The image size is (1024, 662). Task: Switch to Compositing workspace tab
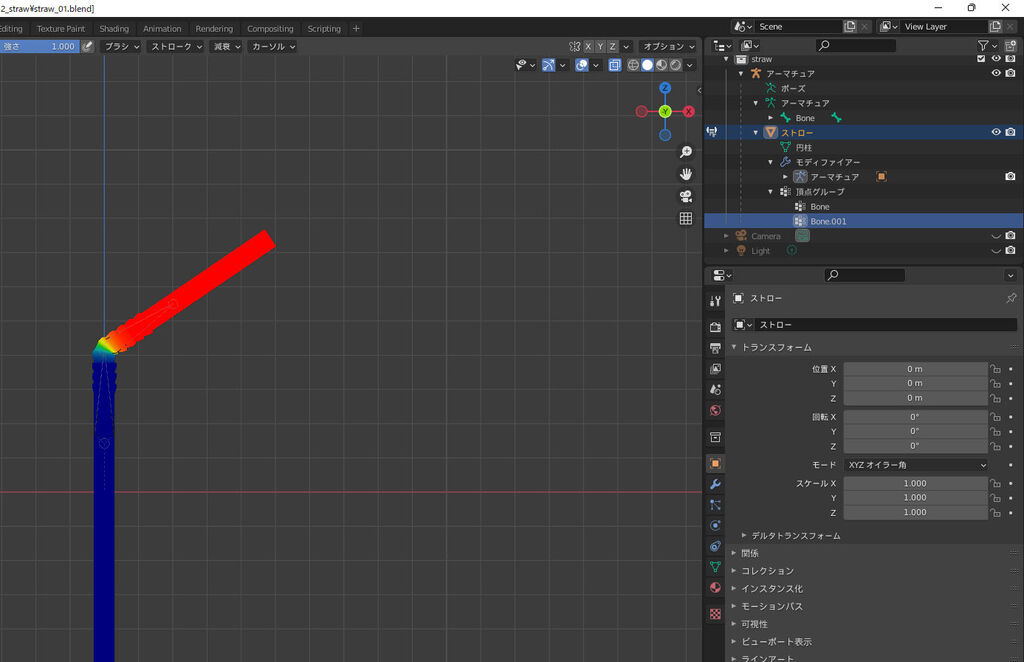tap(270, 29)
